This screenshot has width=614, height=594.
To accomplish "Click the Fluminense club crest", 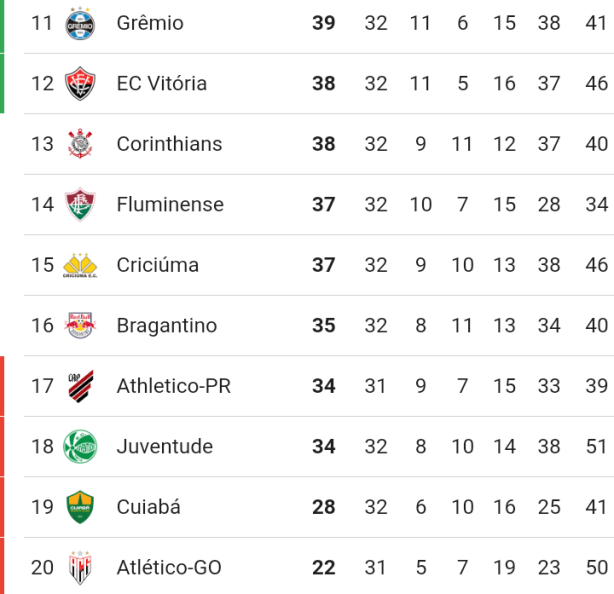I will pyautogui.click(x=80, y=204).
